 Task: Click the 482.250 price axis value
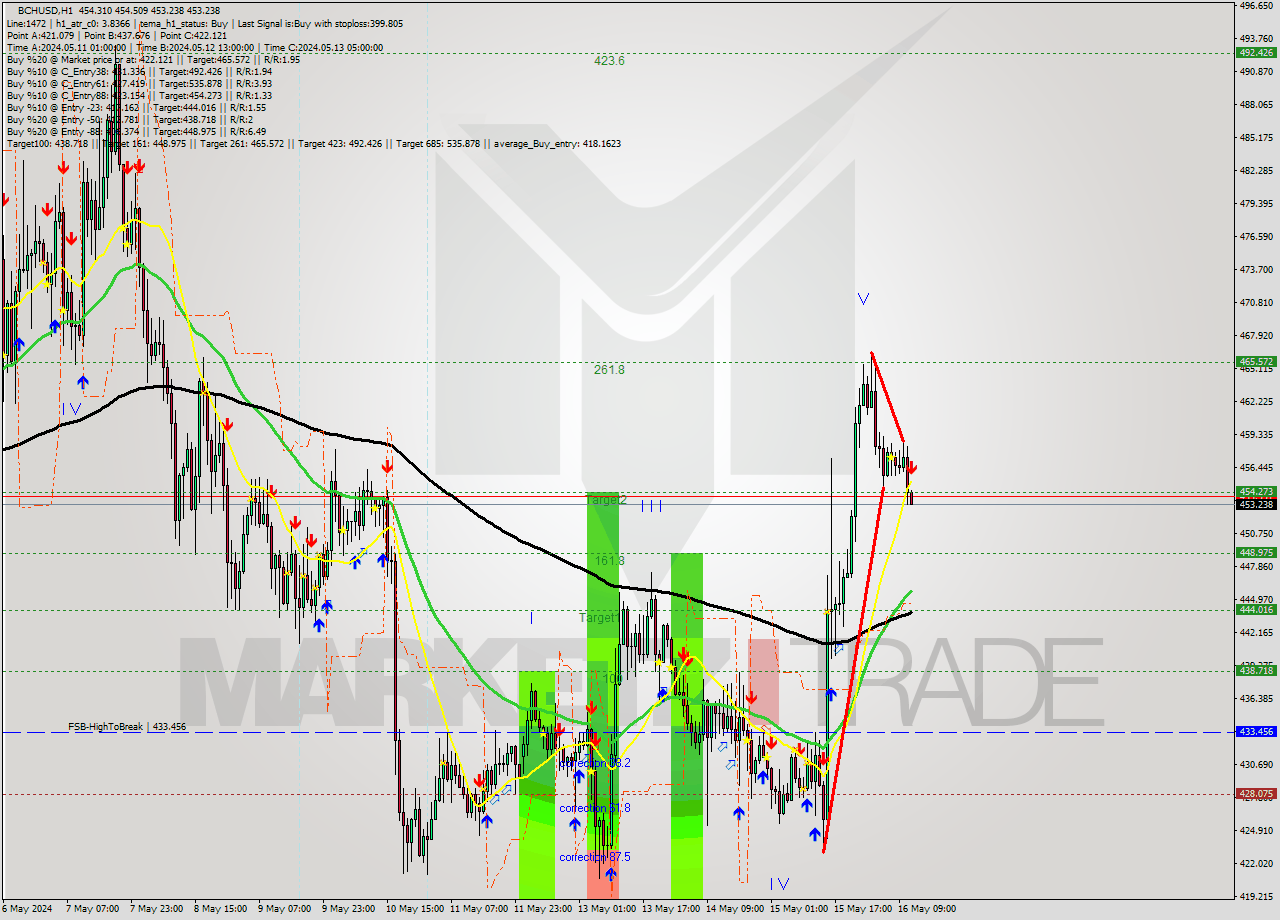(x=1255, y=171)
